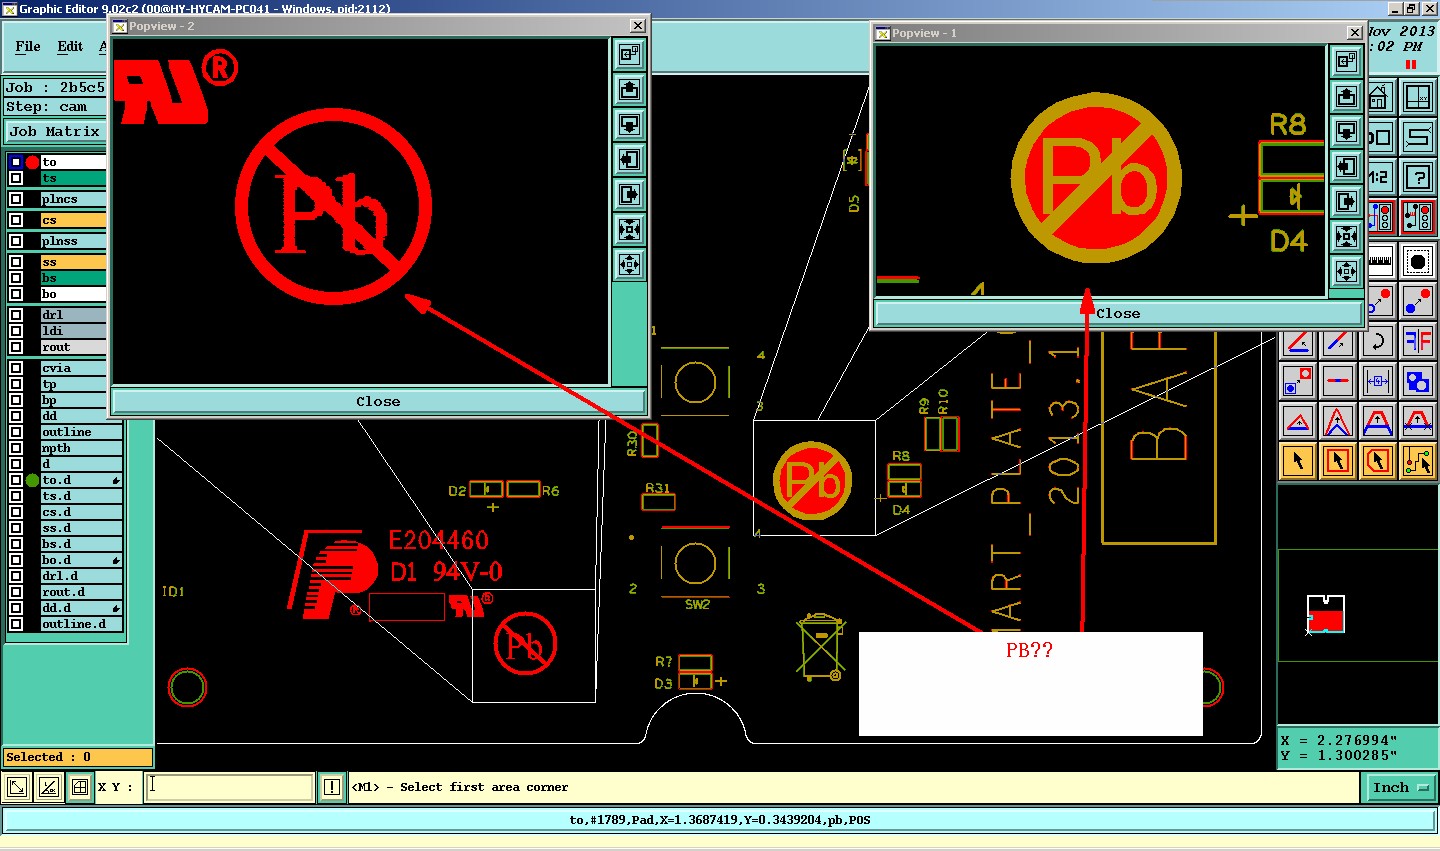Click first snap icon left of XY
The image size is (1440, 851).
point(18,787)
